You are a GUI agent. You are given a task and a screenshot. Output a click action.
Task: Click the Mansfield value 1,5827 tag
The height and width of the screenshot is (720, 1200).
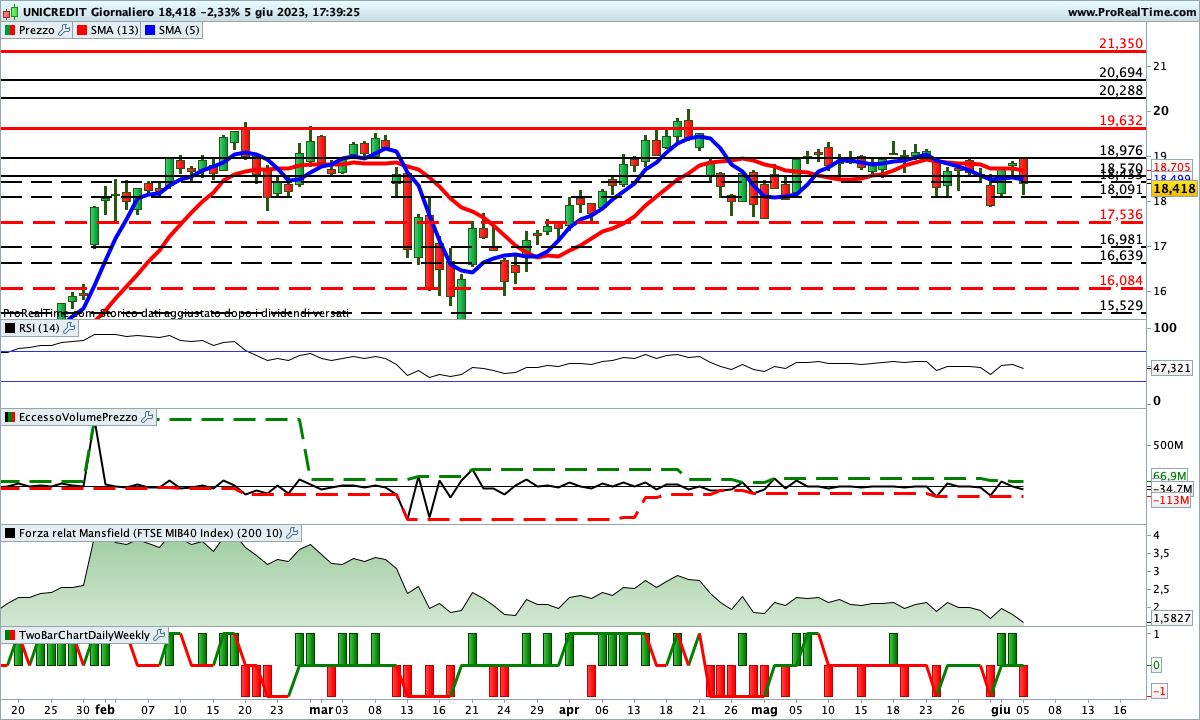tap(1171, 619)
